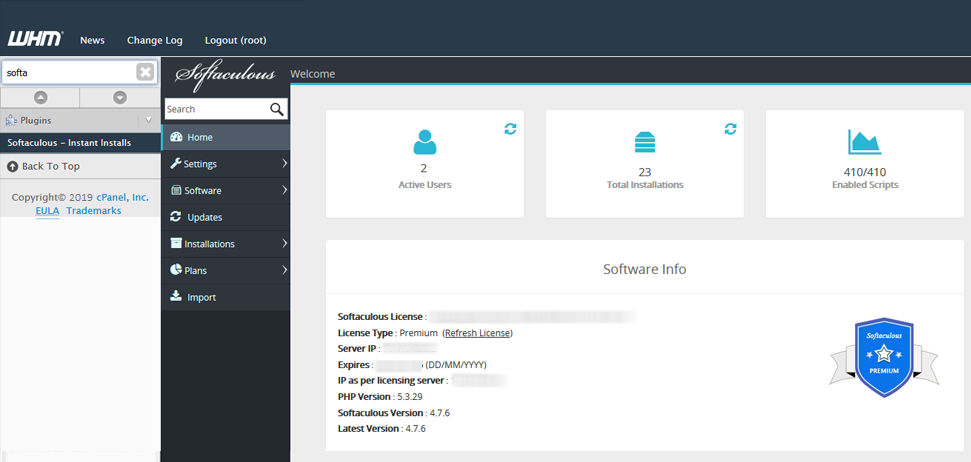The image size is (971, 462).
Task: Click the Plugins category icon
Action: click(11, 121)
